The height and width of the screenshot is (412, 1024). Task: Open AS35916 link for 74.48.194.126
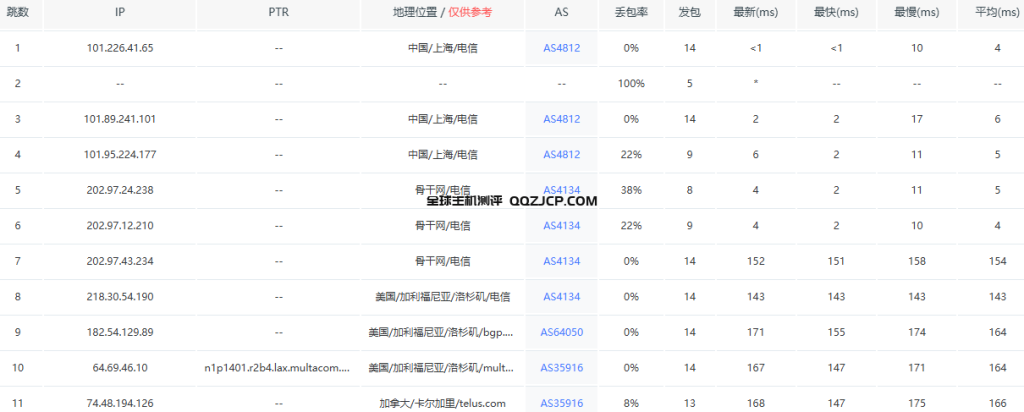point(562,404)
